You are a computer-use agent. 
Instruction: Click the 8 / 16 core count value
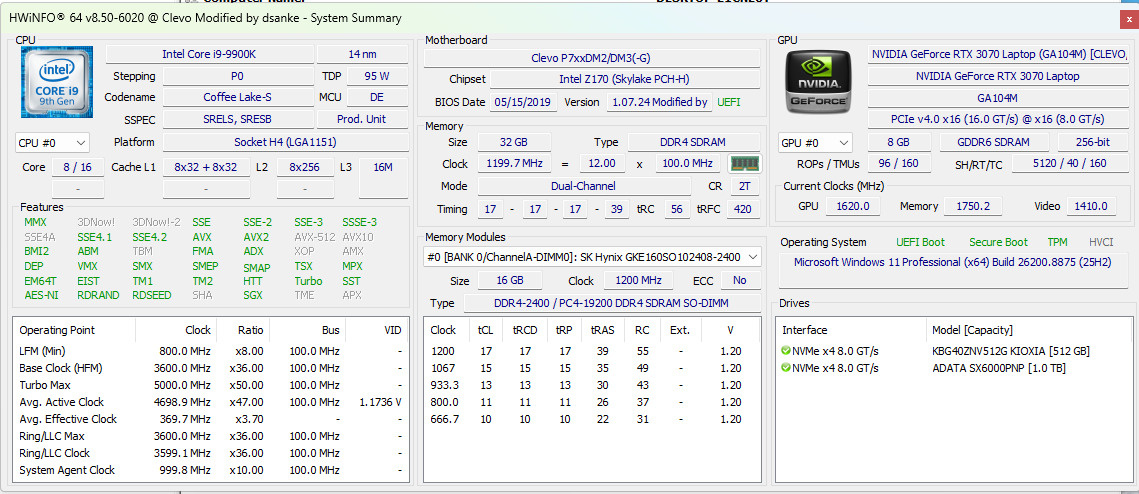pos(78,167)
